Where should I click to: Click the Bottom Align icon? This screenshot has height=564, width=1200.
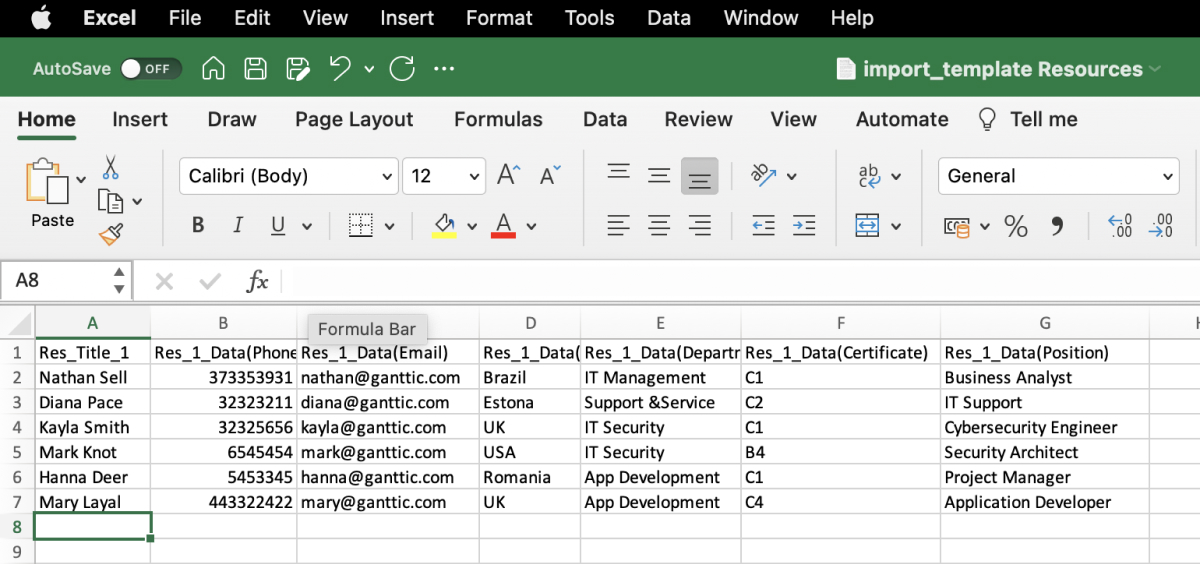pyautogui.click(x=700, y=176)
